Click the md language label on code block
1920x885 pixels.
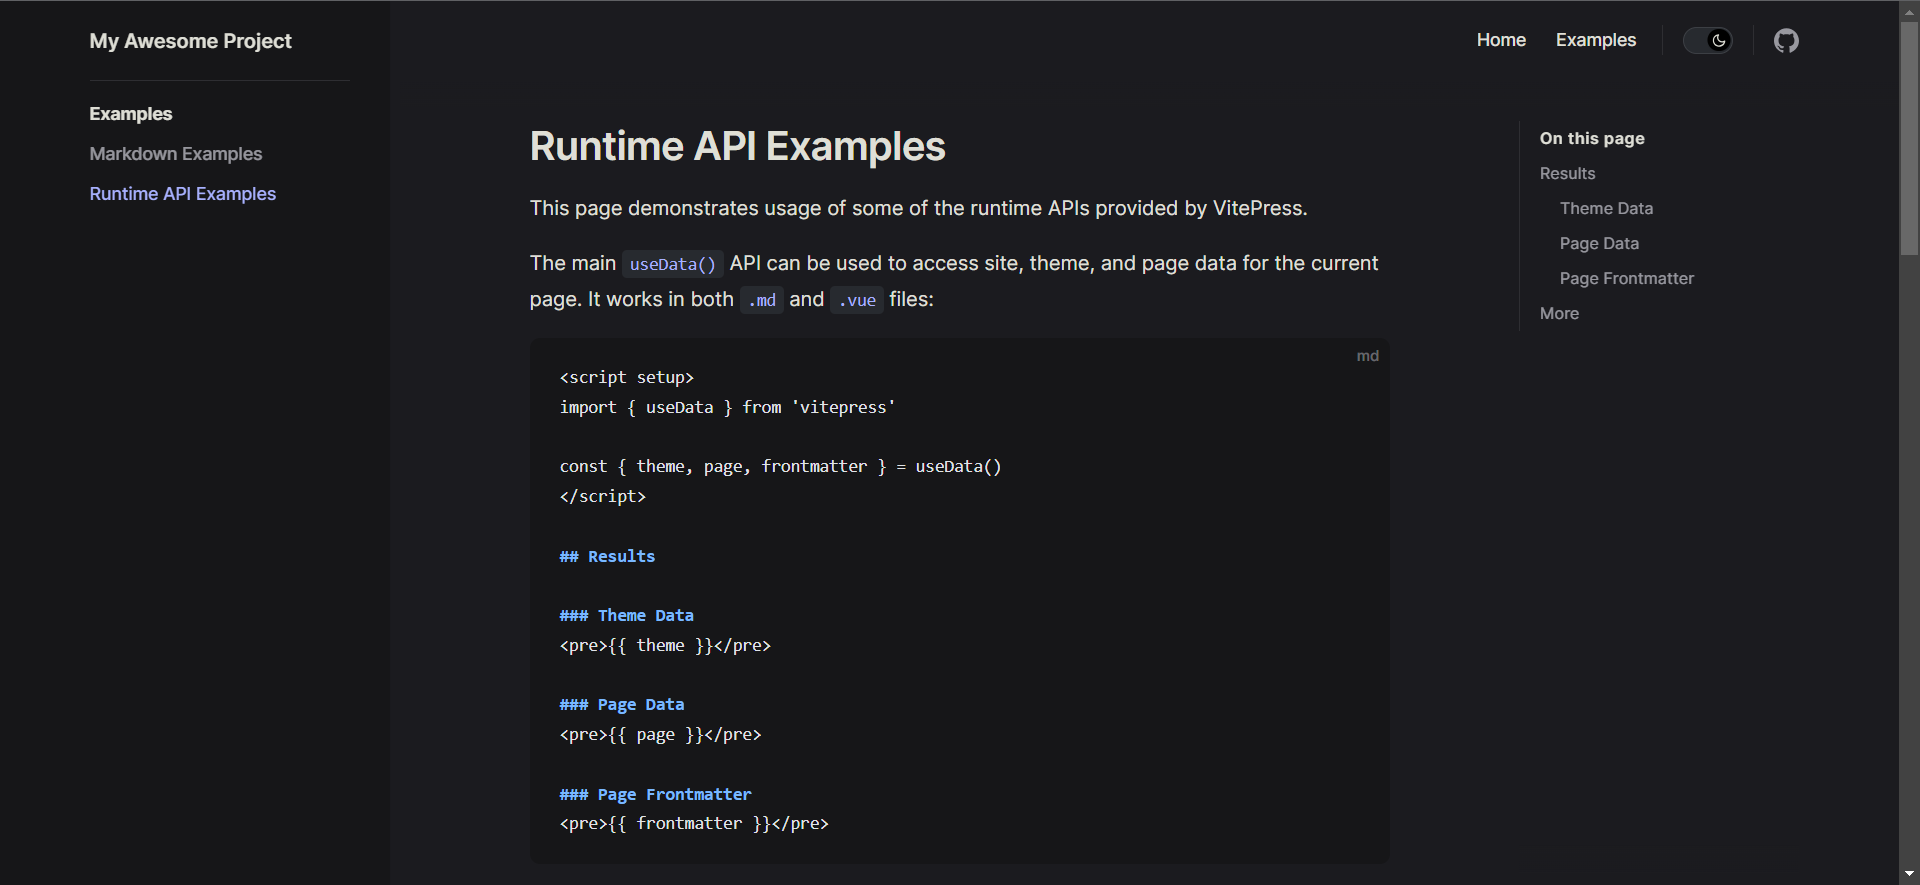point(1367,356)
